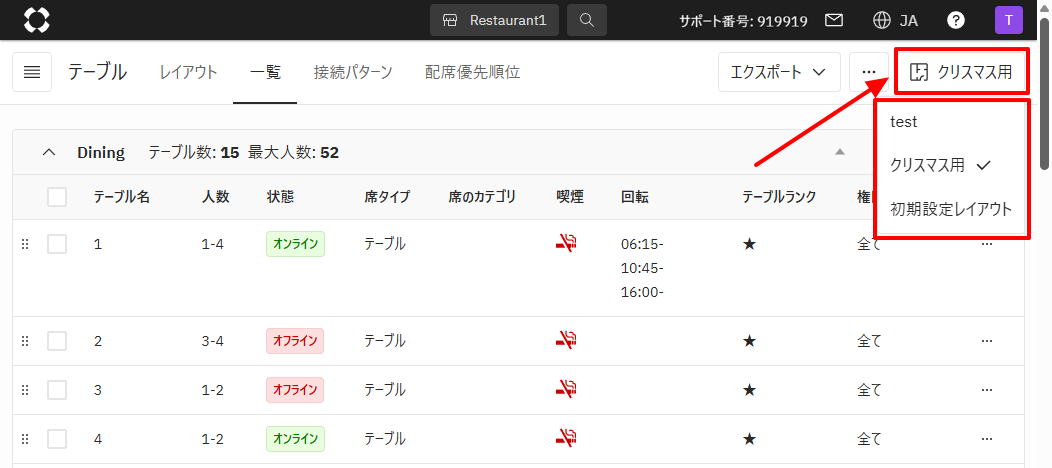Click rotation time 06:15- in table 1

coord(641,245)
